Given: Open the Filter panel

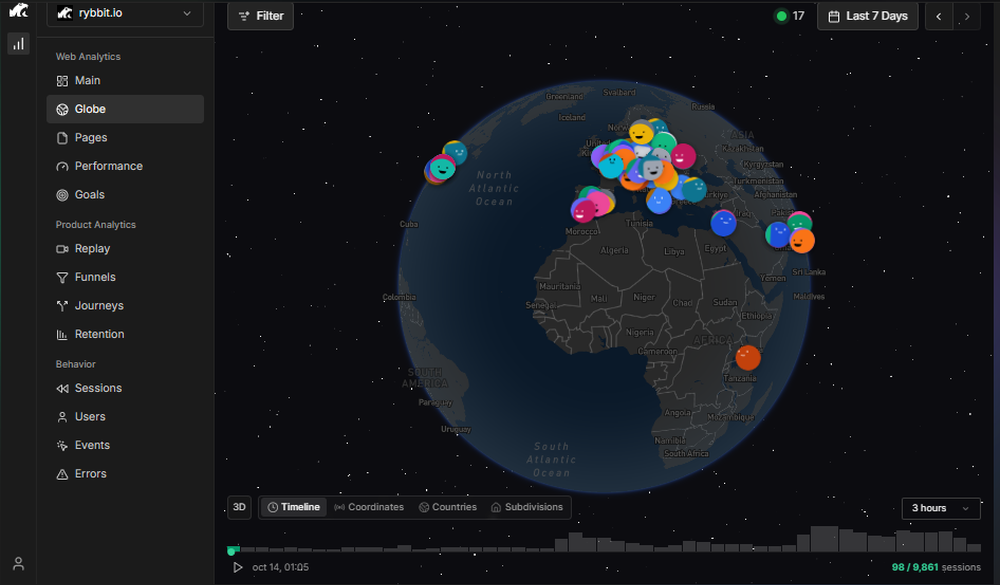Looking at the screenshot, I should click(260, 16).
